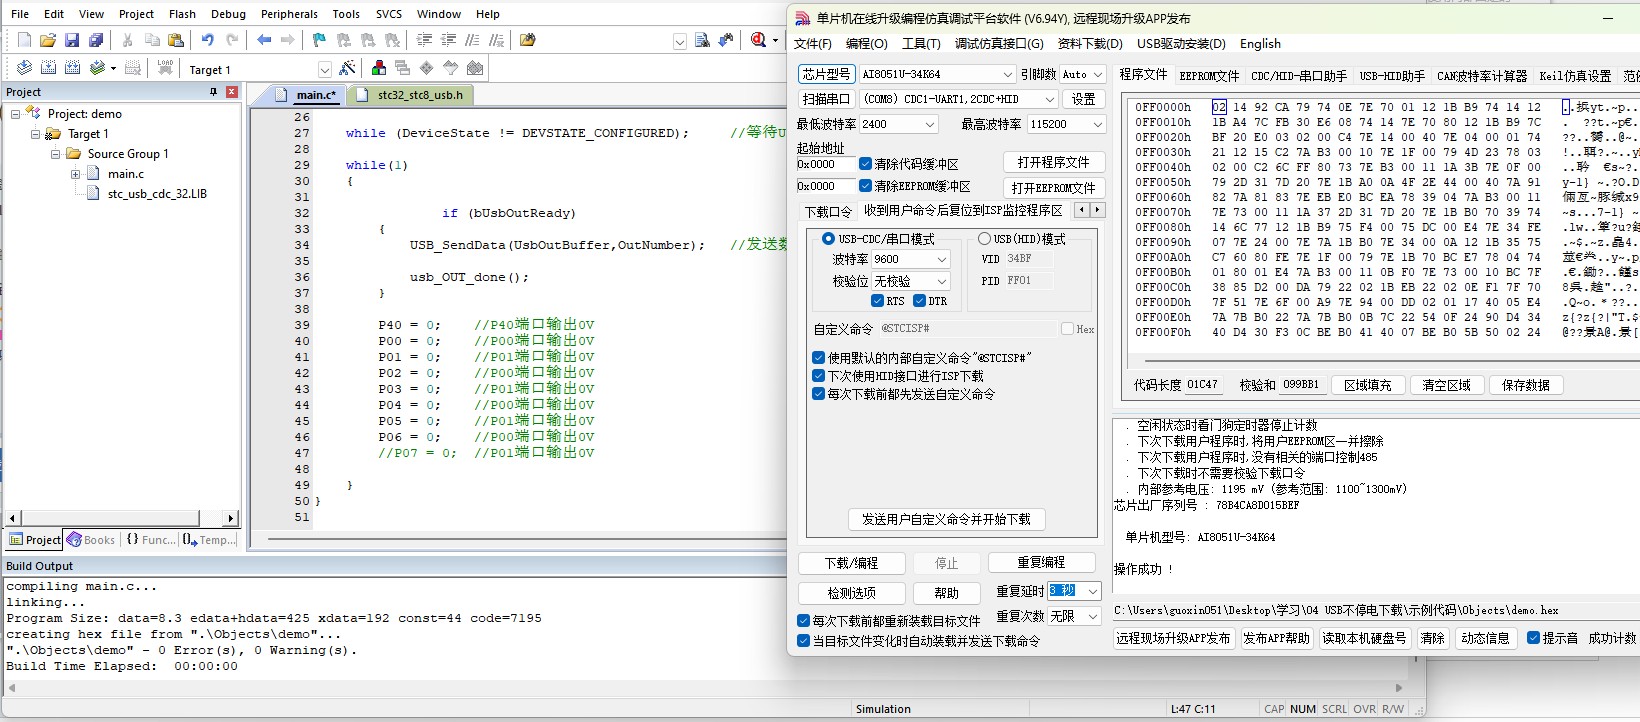The width and height of the screenshot is (1640, 722).
Task: Click the Batch Build icon
Action: coord(97,68)
